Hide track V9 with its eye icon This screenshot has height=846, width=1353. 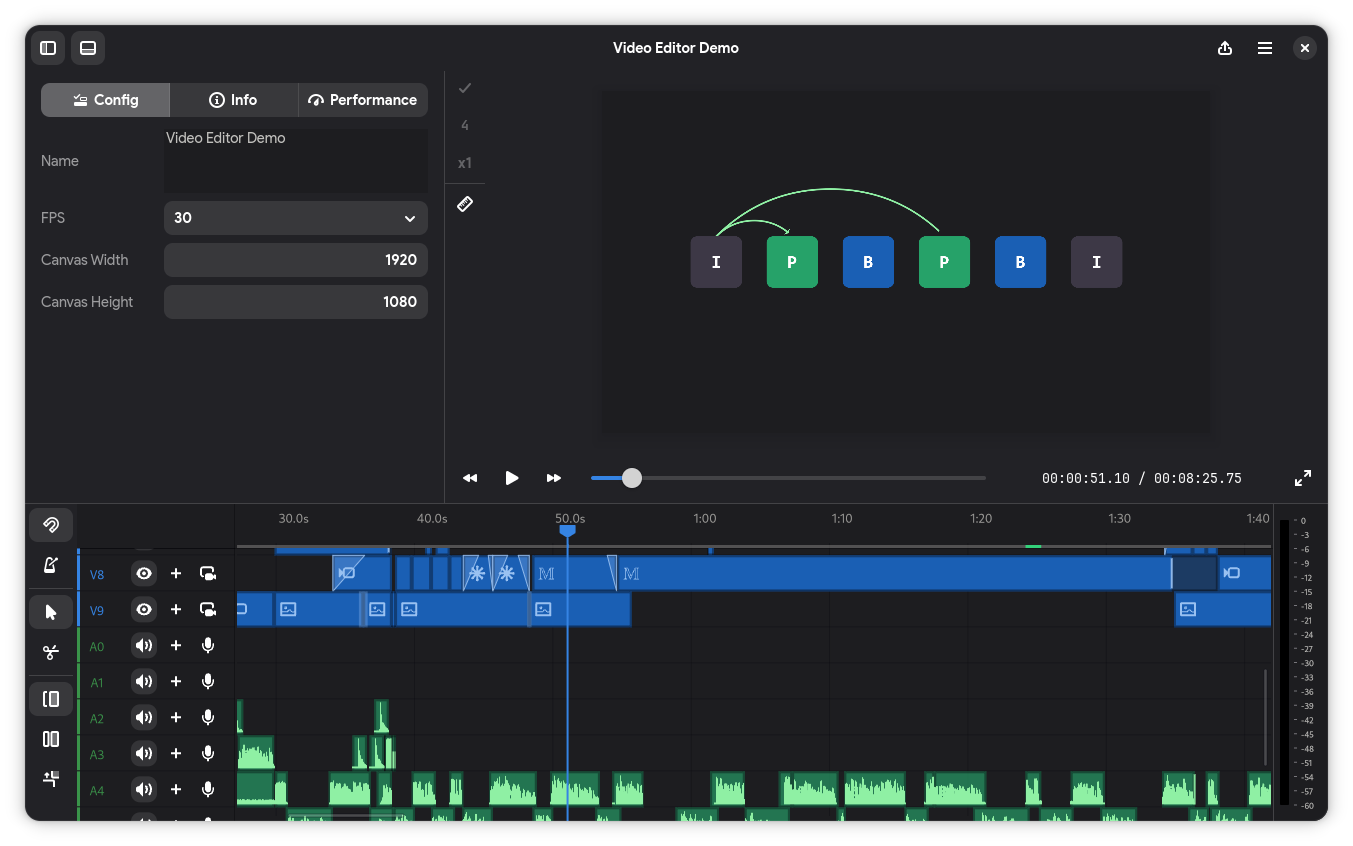click(145, 610)
